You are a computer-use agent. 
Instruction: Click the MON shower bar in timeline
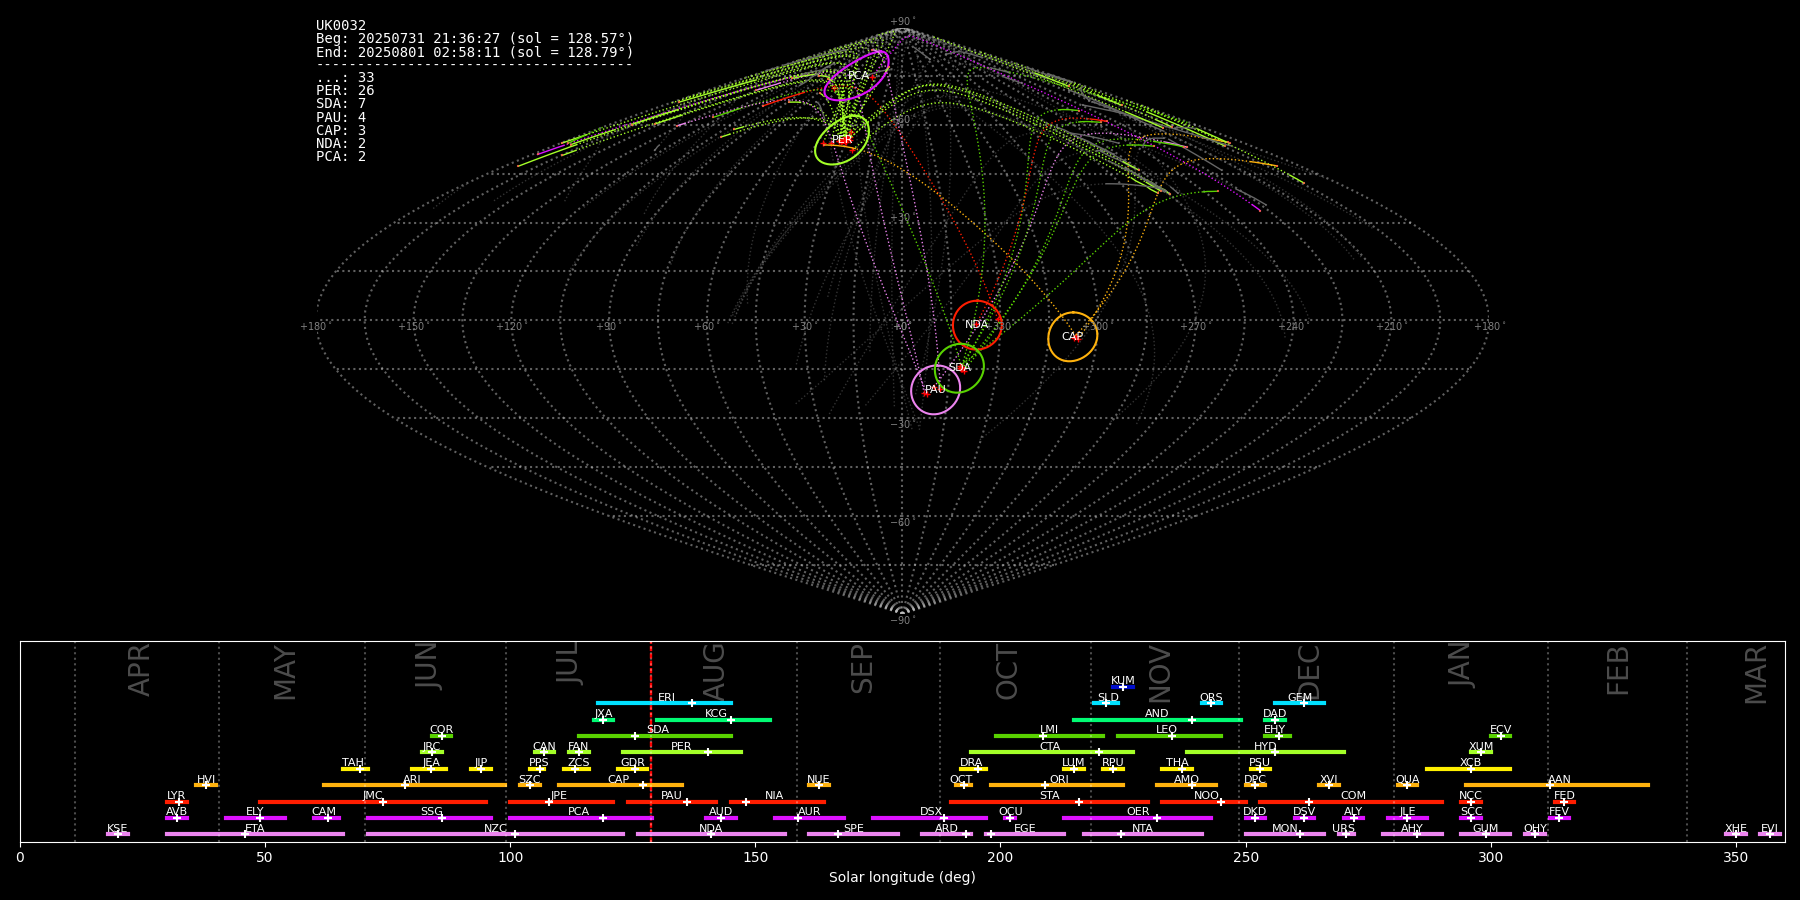click(x=1285, y=834)
